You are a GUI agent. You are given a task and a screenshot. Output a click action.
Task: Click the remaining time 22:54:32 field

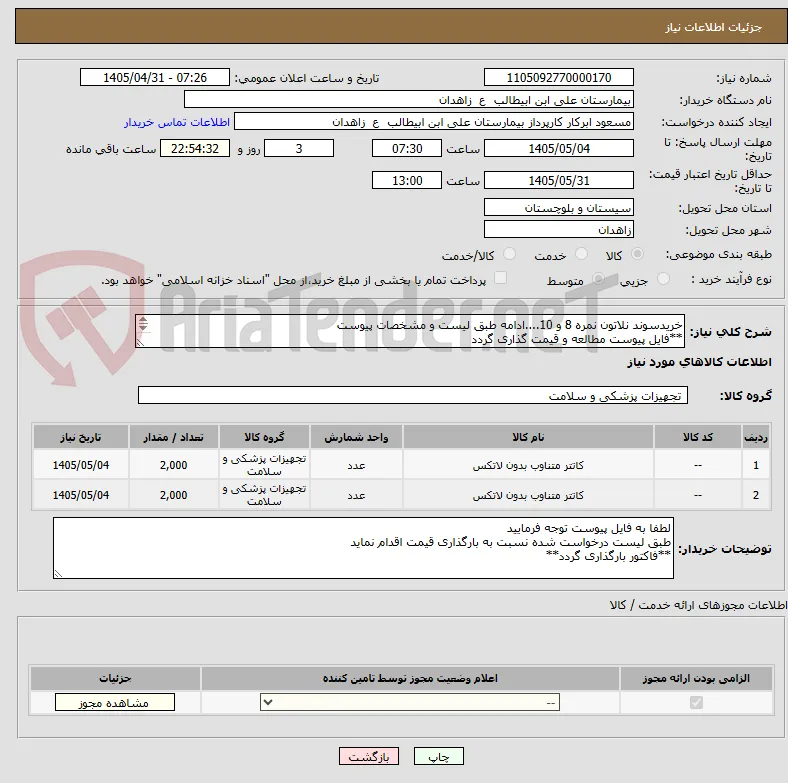pos(195,148)
